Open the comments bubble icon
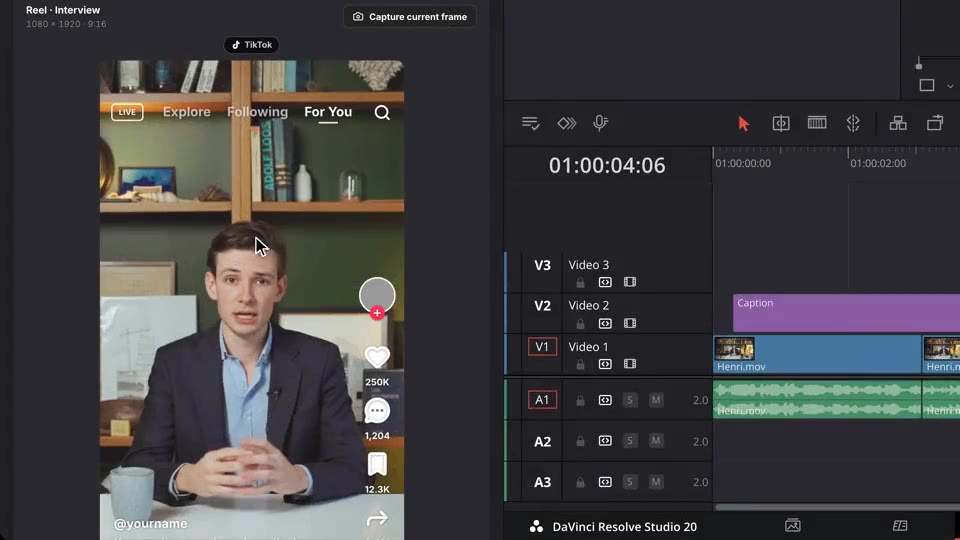Screen dimensions: 960x540 377,411
